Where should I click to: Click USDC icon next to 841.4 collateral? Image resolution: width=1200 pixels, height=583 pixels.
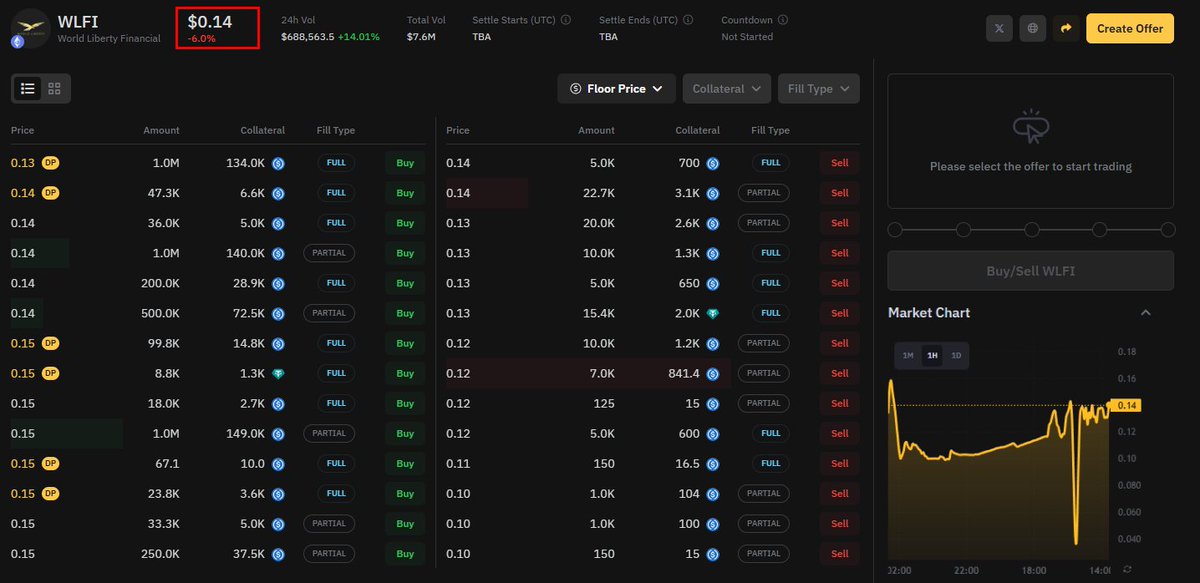(x=712, y=373)
